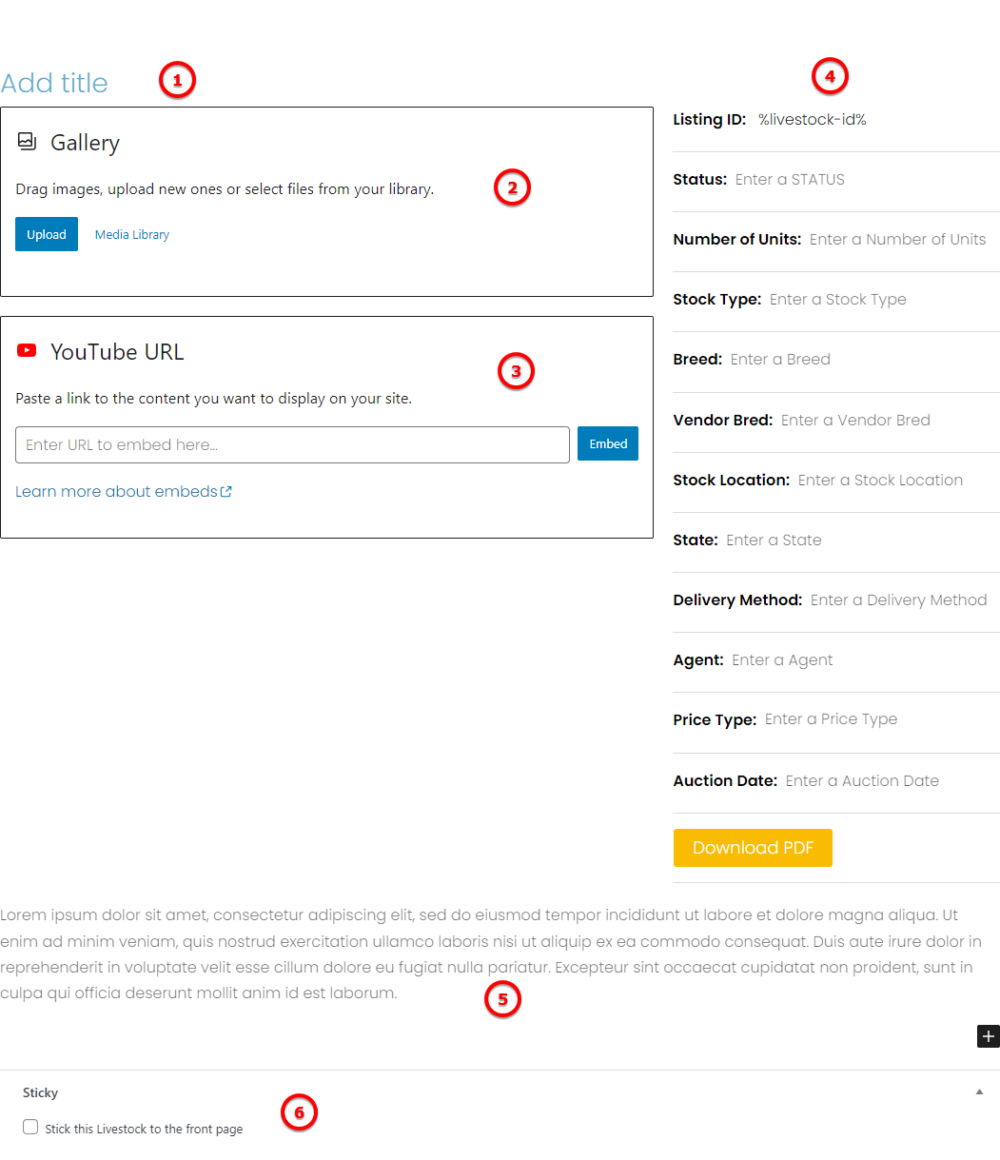Open Learn more about embeds link
Screen dimensions: 1000x1160
[x=116, y=492]
